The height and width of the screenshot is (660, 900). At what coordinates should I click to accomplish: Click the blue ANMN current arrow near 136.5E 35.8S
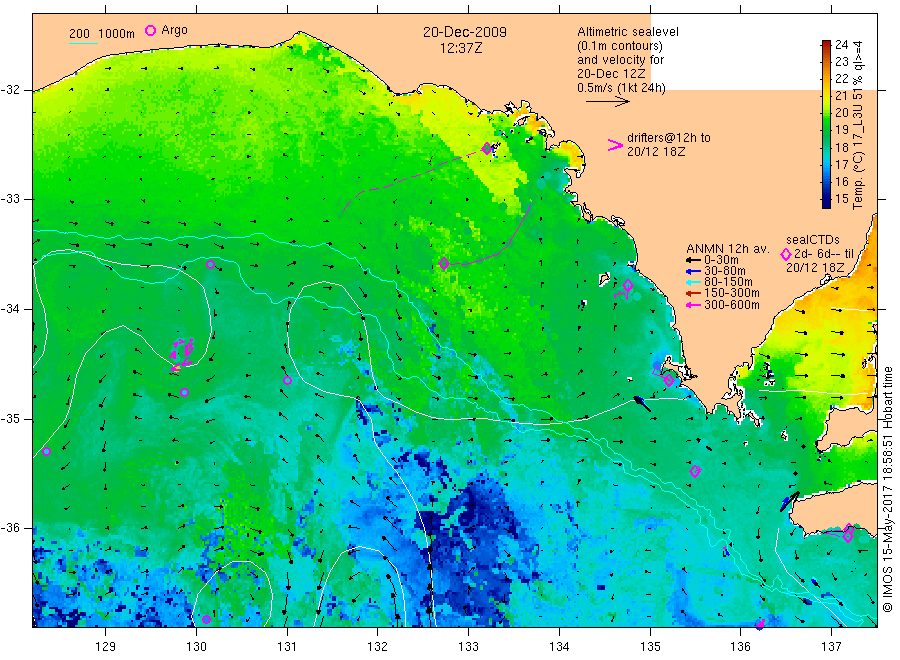(789, 502)
